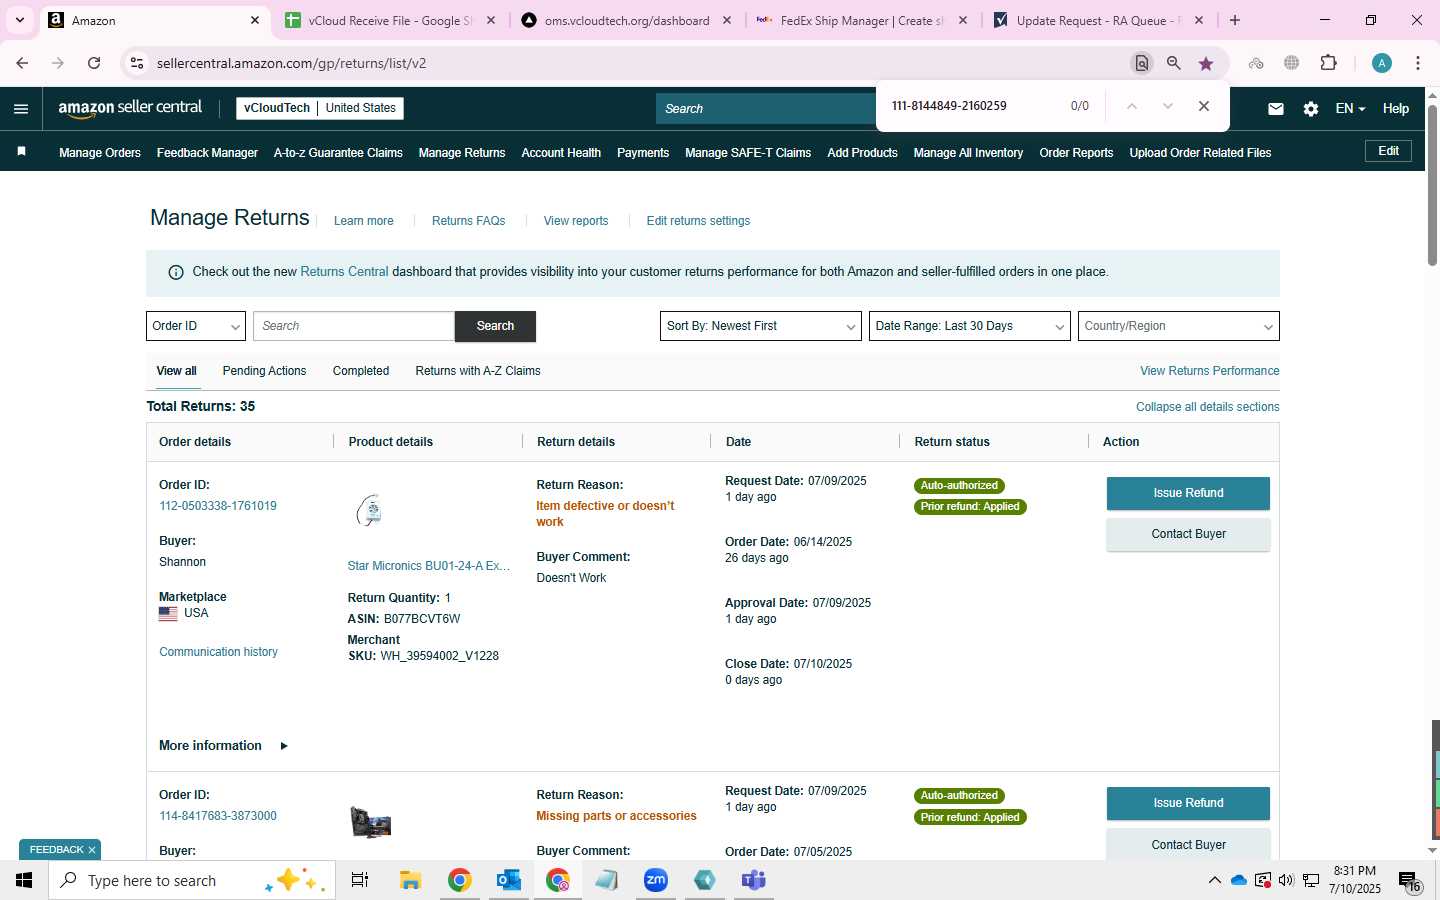Issue Refund for order 112-0503338-1761019

pyautogui.click(x=1188, y=493)
